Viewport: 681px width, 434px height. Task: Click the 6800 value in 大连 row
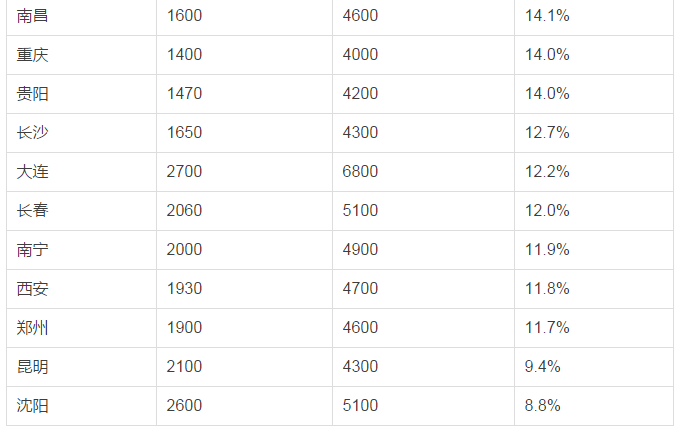pos(360,172)
